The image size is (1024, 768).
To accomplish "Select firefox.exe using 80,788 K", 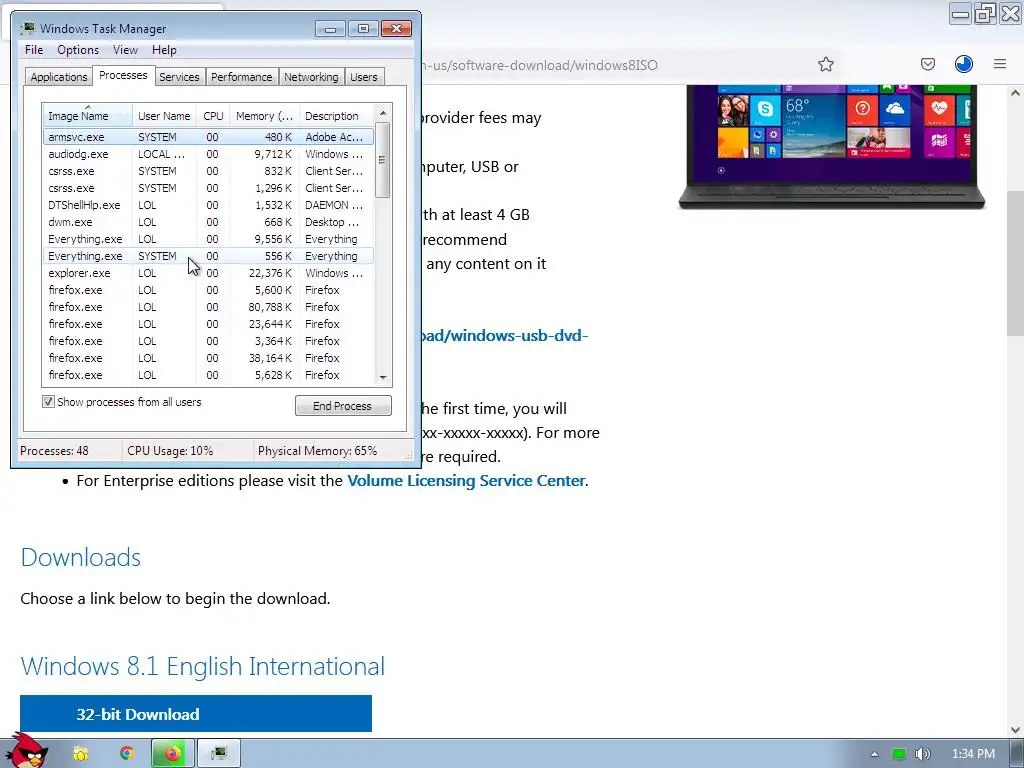I will [x=208, y=307].
